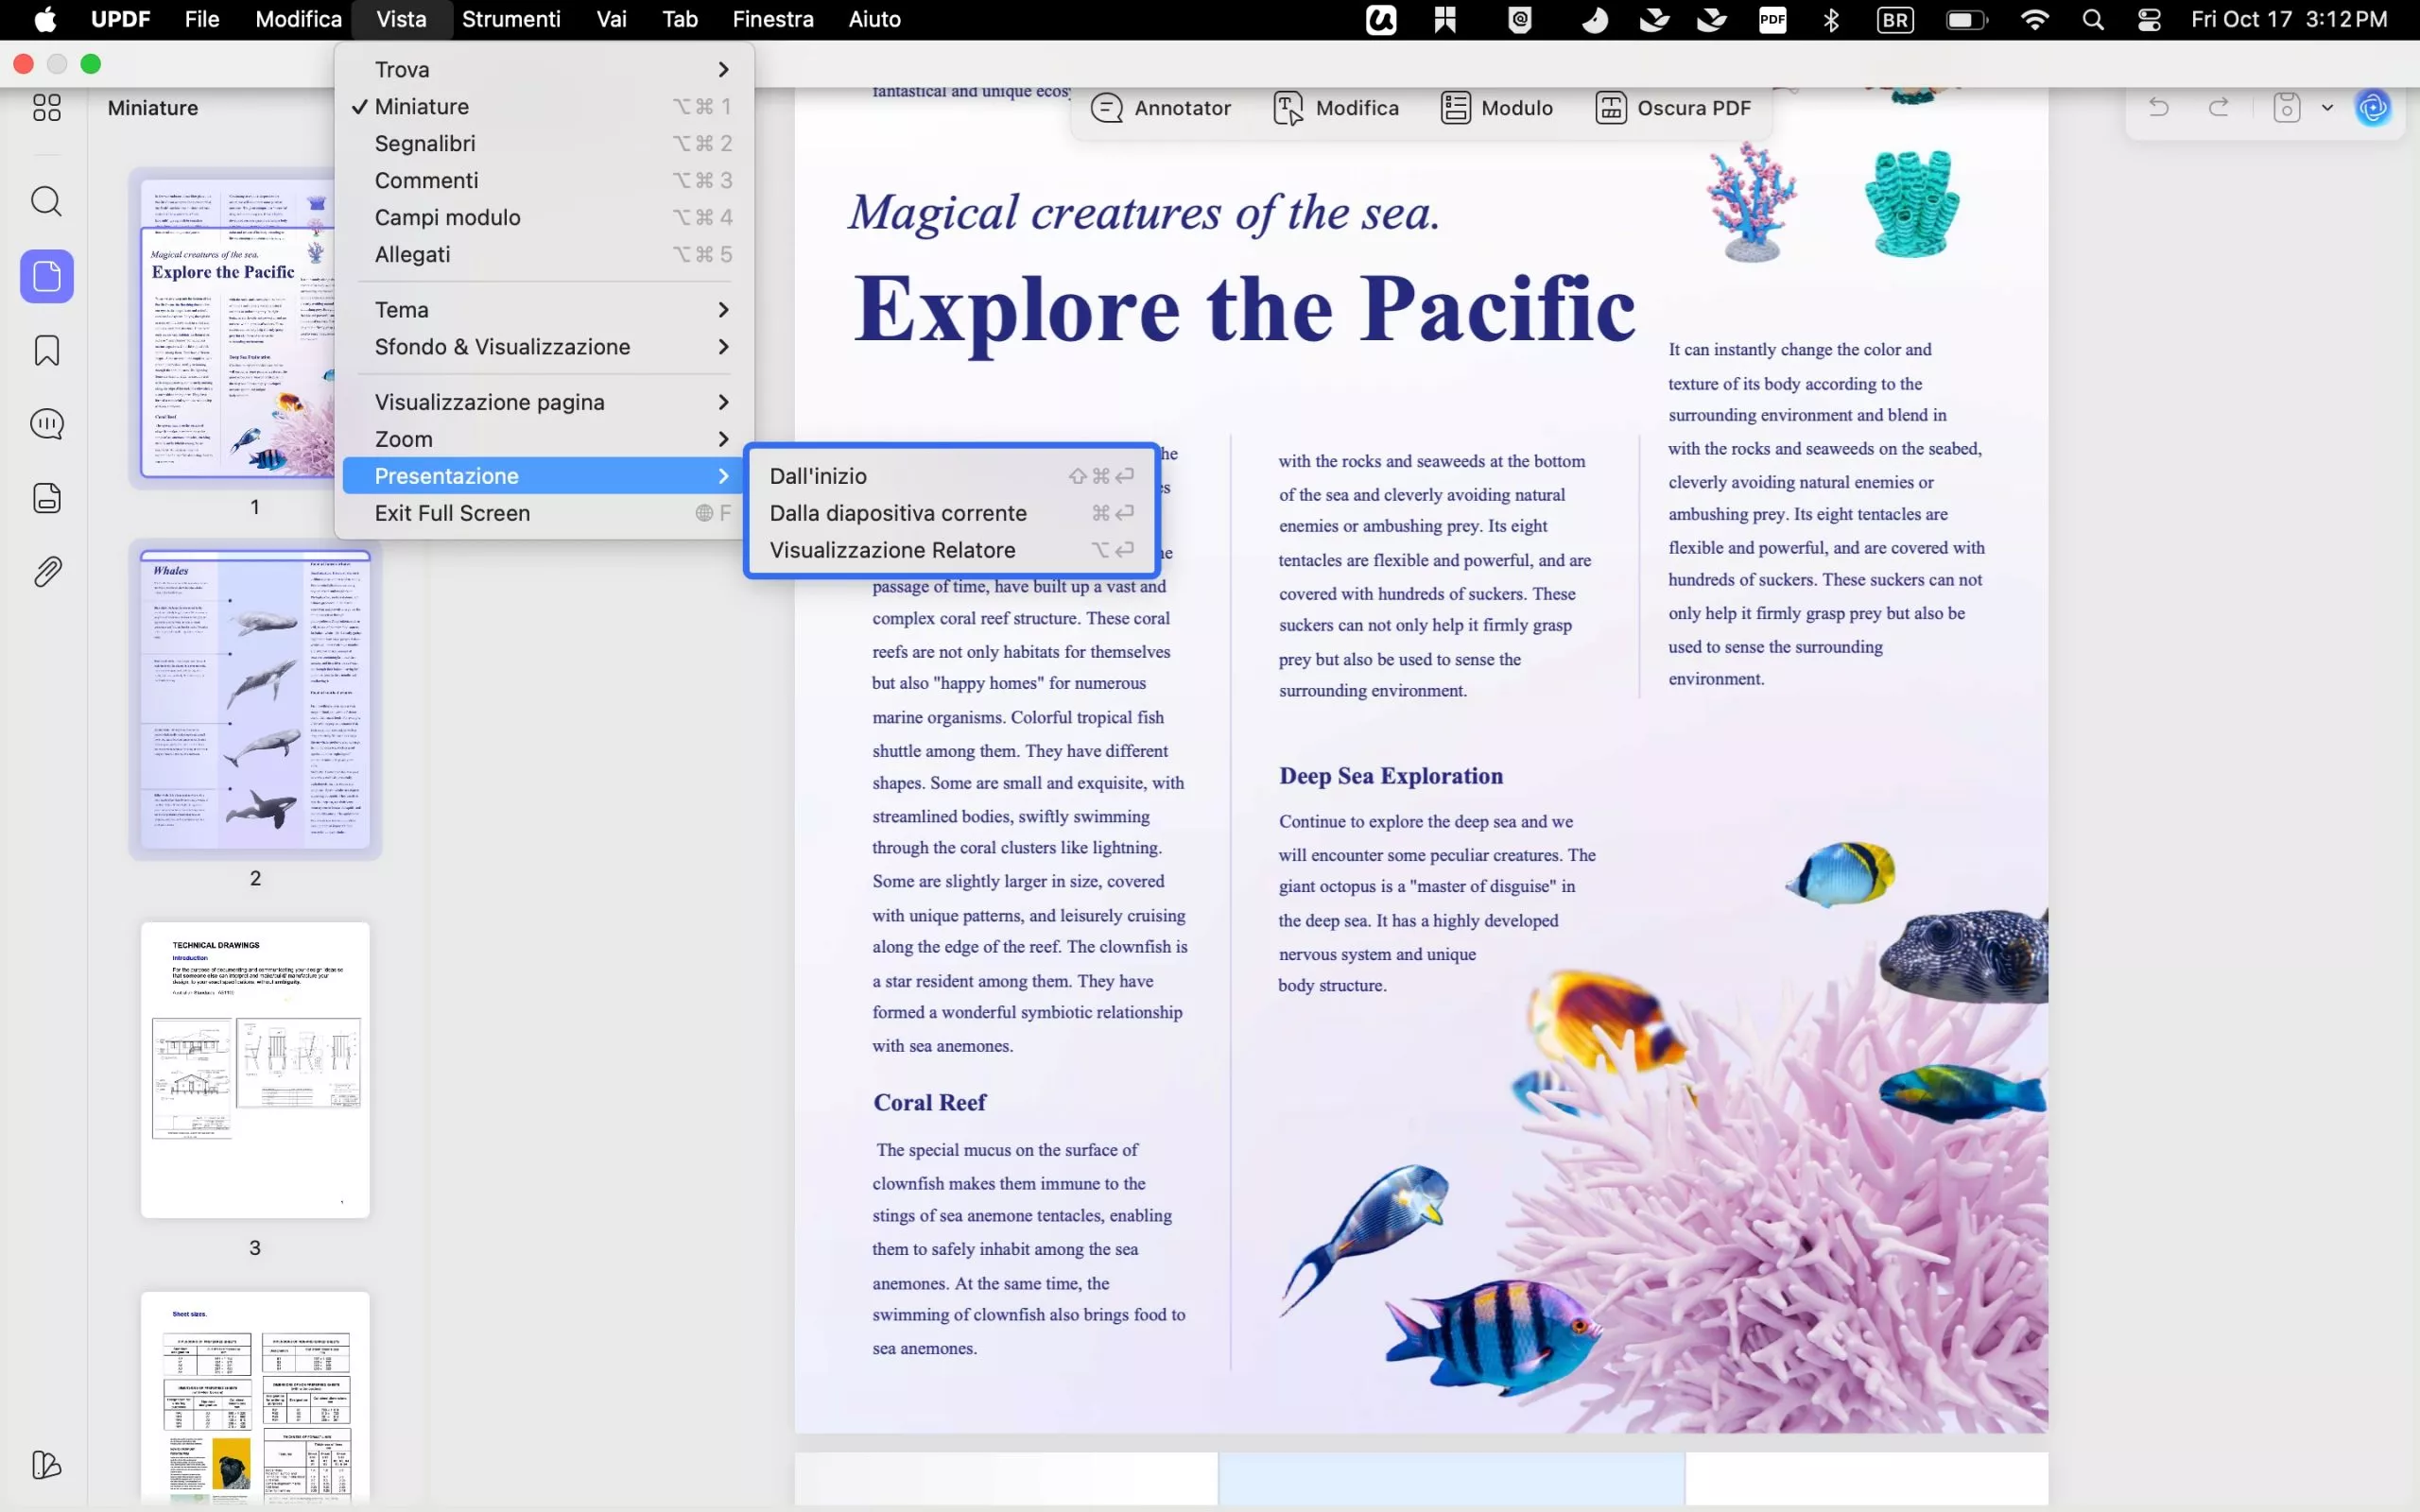Click the search magnifier in left sidebar
The width and height of the screenshot is (2420, 1512).
[46, 201]
